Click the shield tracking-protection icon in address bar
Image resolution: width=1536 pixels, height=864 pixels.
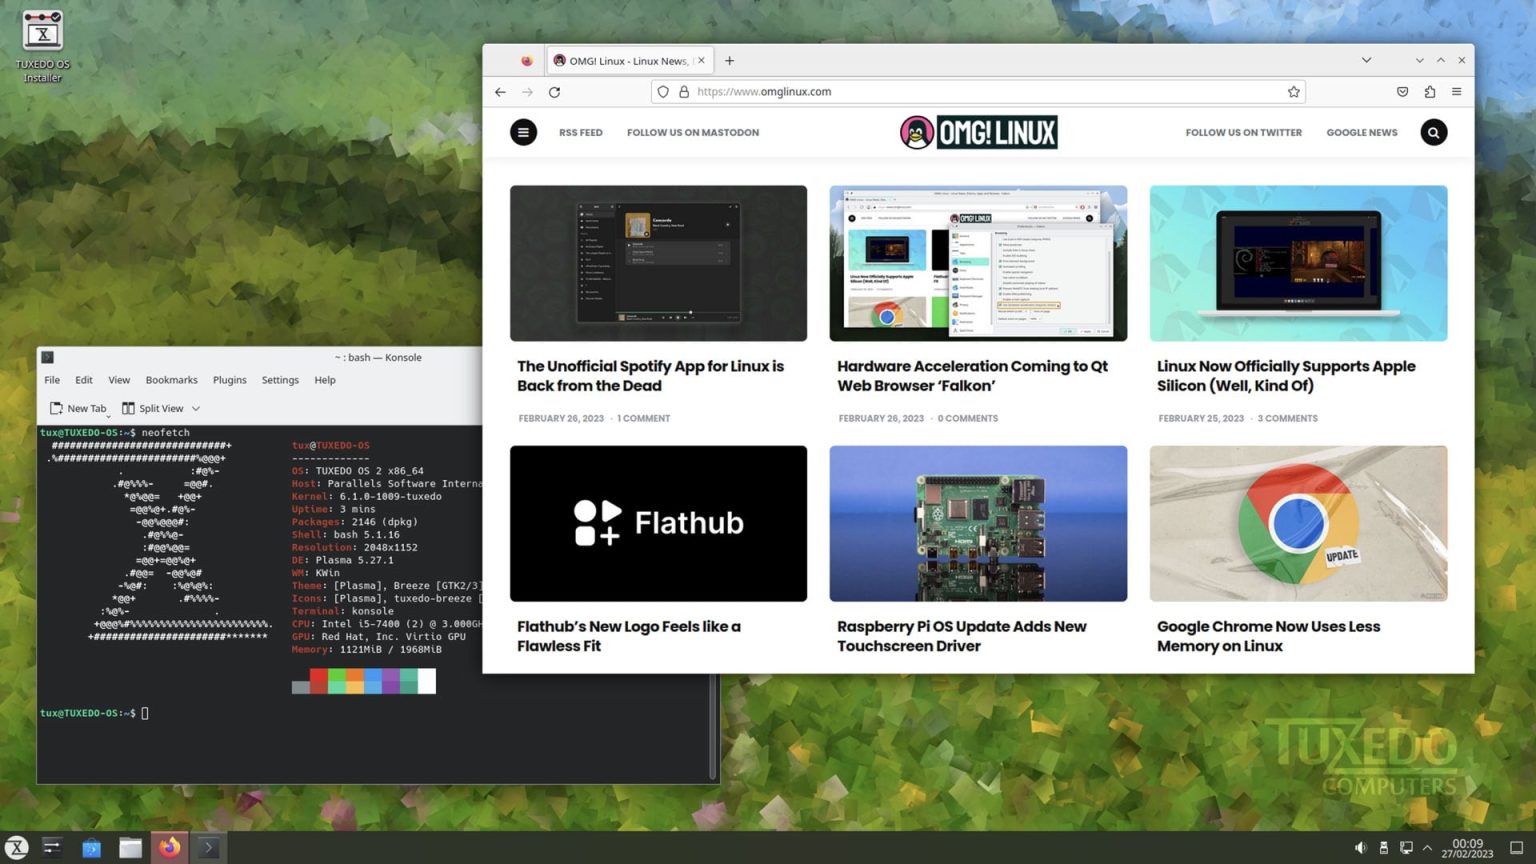(x=663, y=91)
